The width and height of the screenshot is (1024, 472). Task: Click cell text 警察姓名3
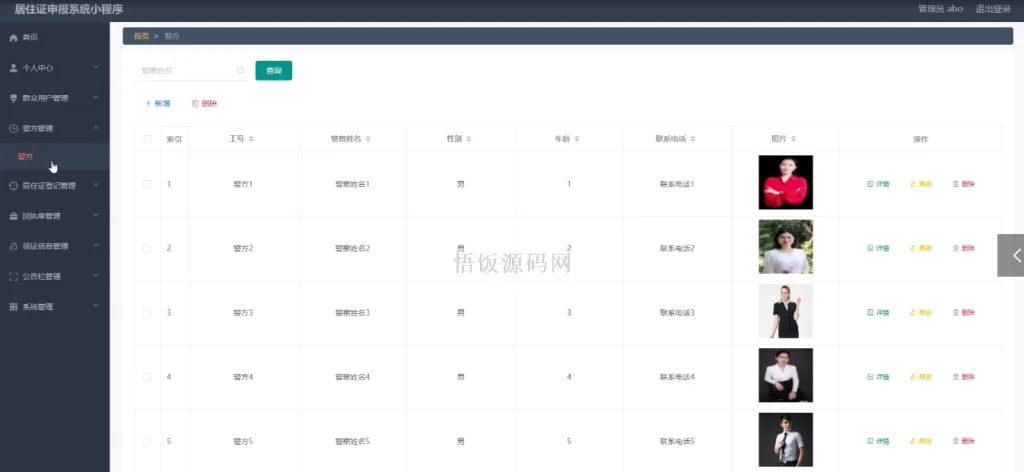pos(353,313)
